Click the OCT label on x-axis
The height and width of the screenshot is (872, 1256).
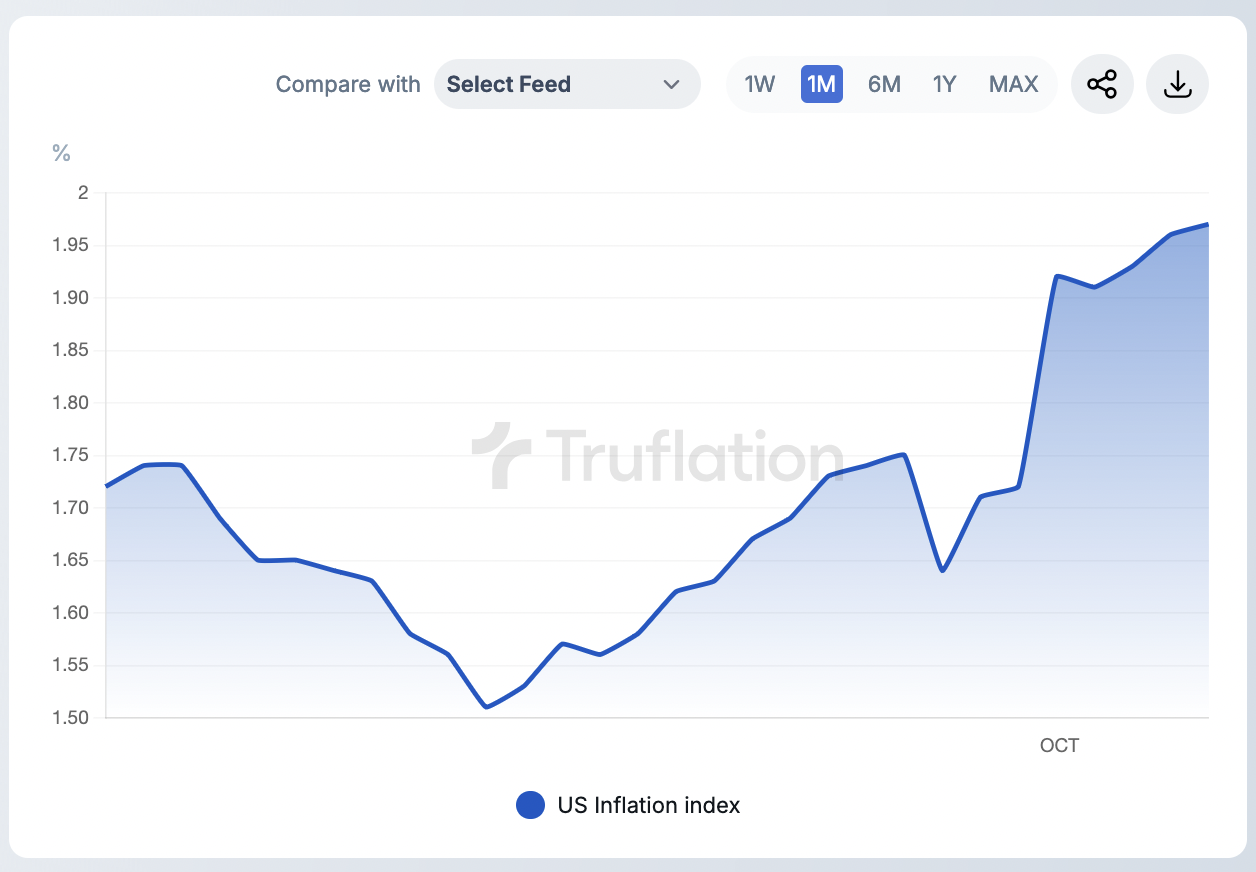(1059, 745)
